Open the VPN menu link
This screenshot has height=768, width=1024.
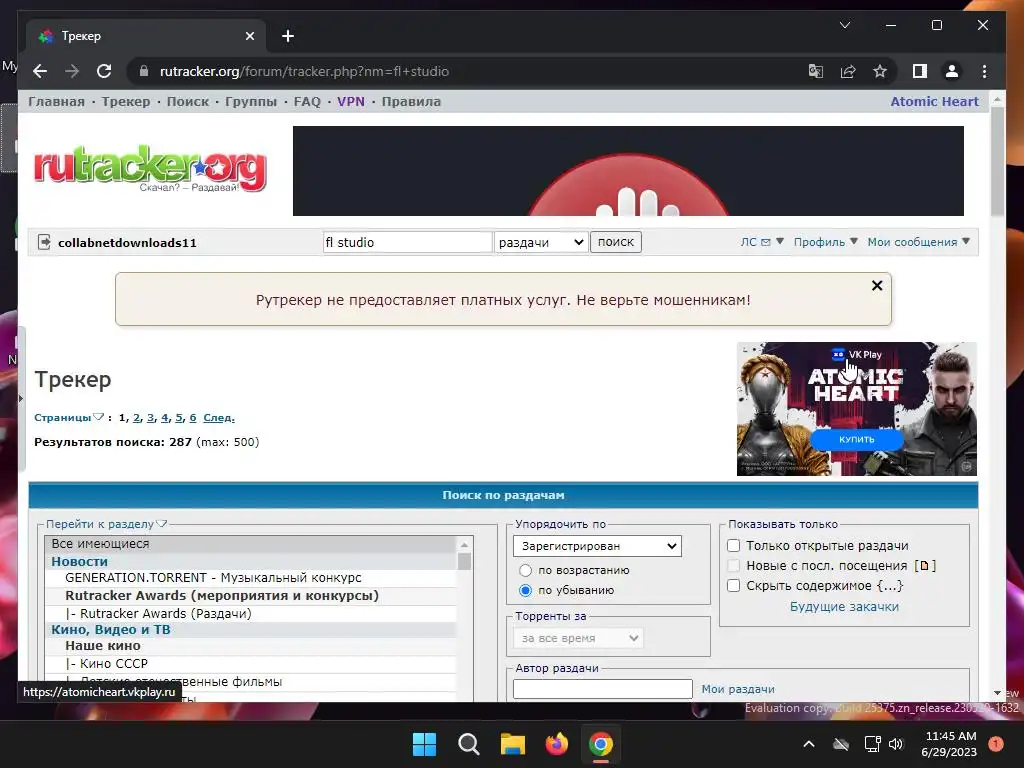coord(351,101)
